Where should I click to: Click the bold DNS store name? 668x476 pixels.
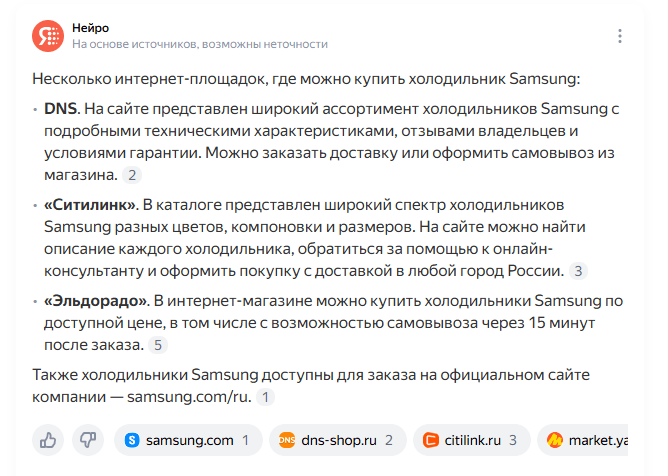(60, 108)
